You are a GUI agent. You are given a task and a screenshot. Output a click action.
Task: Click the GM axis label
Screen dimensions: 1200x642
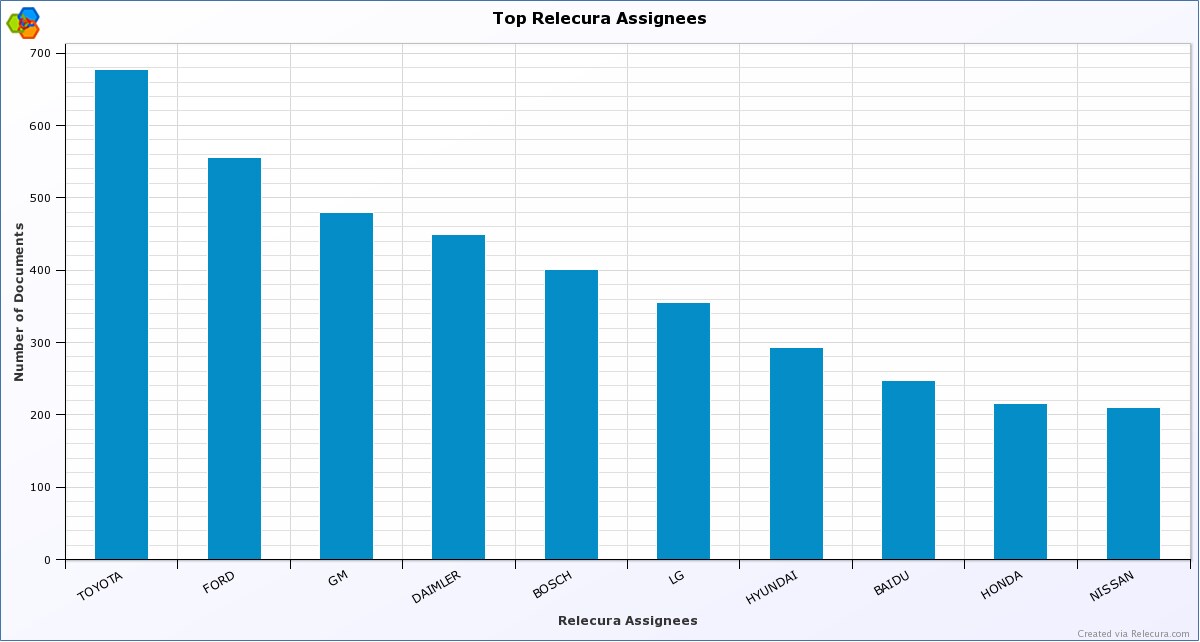coord(337,578)
